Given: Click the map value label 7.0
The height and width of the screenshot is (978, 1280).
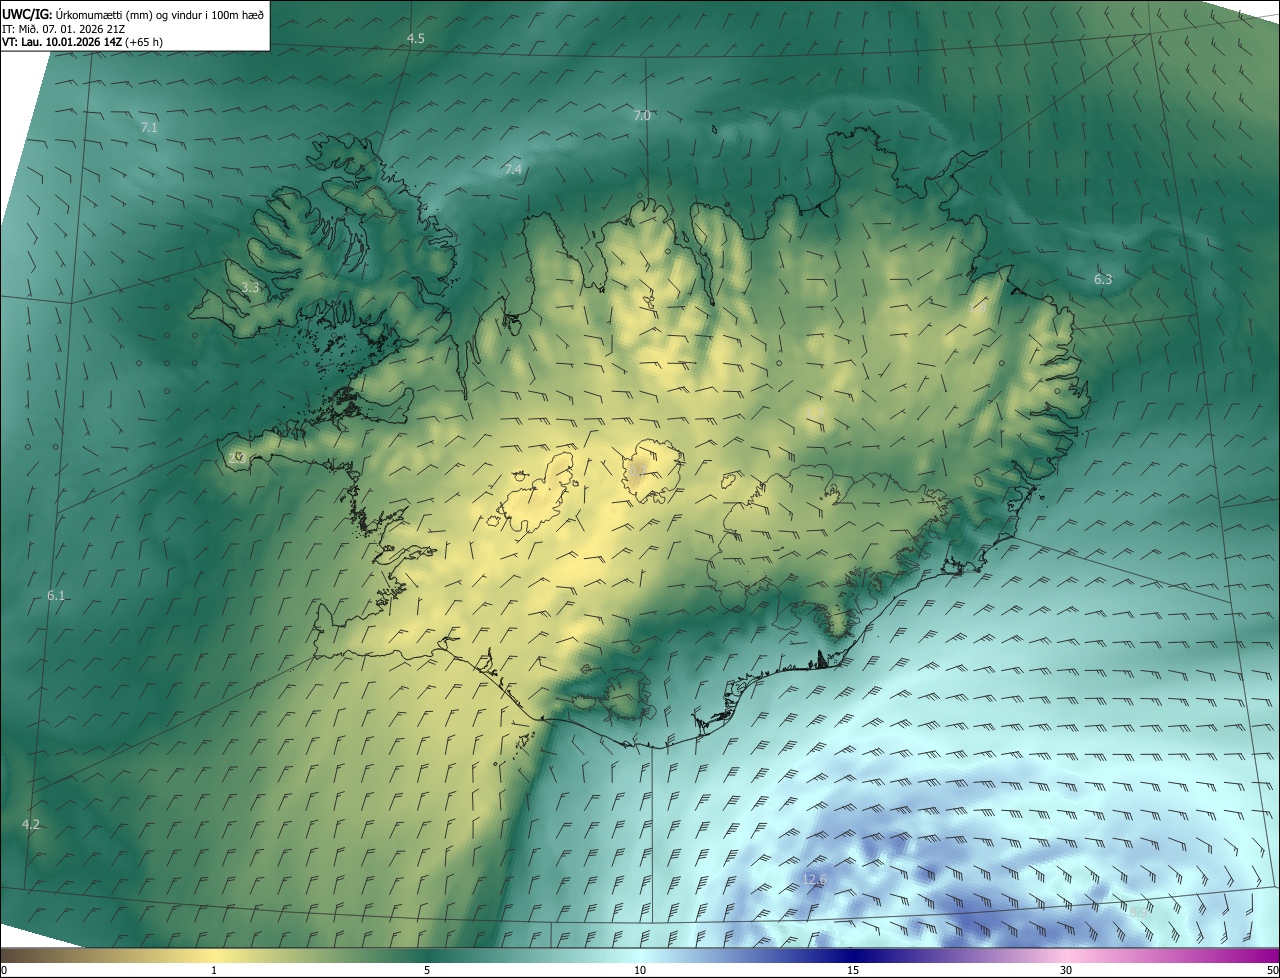Looking at the screenshot, I should coord(642,116).
